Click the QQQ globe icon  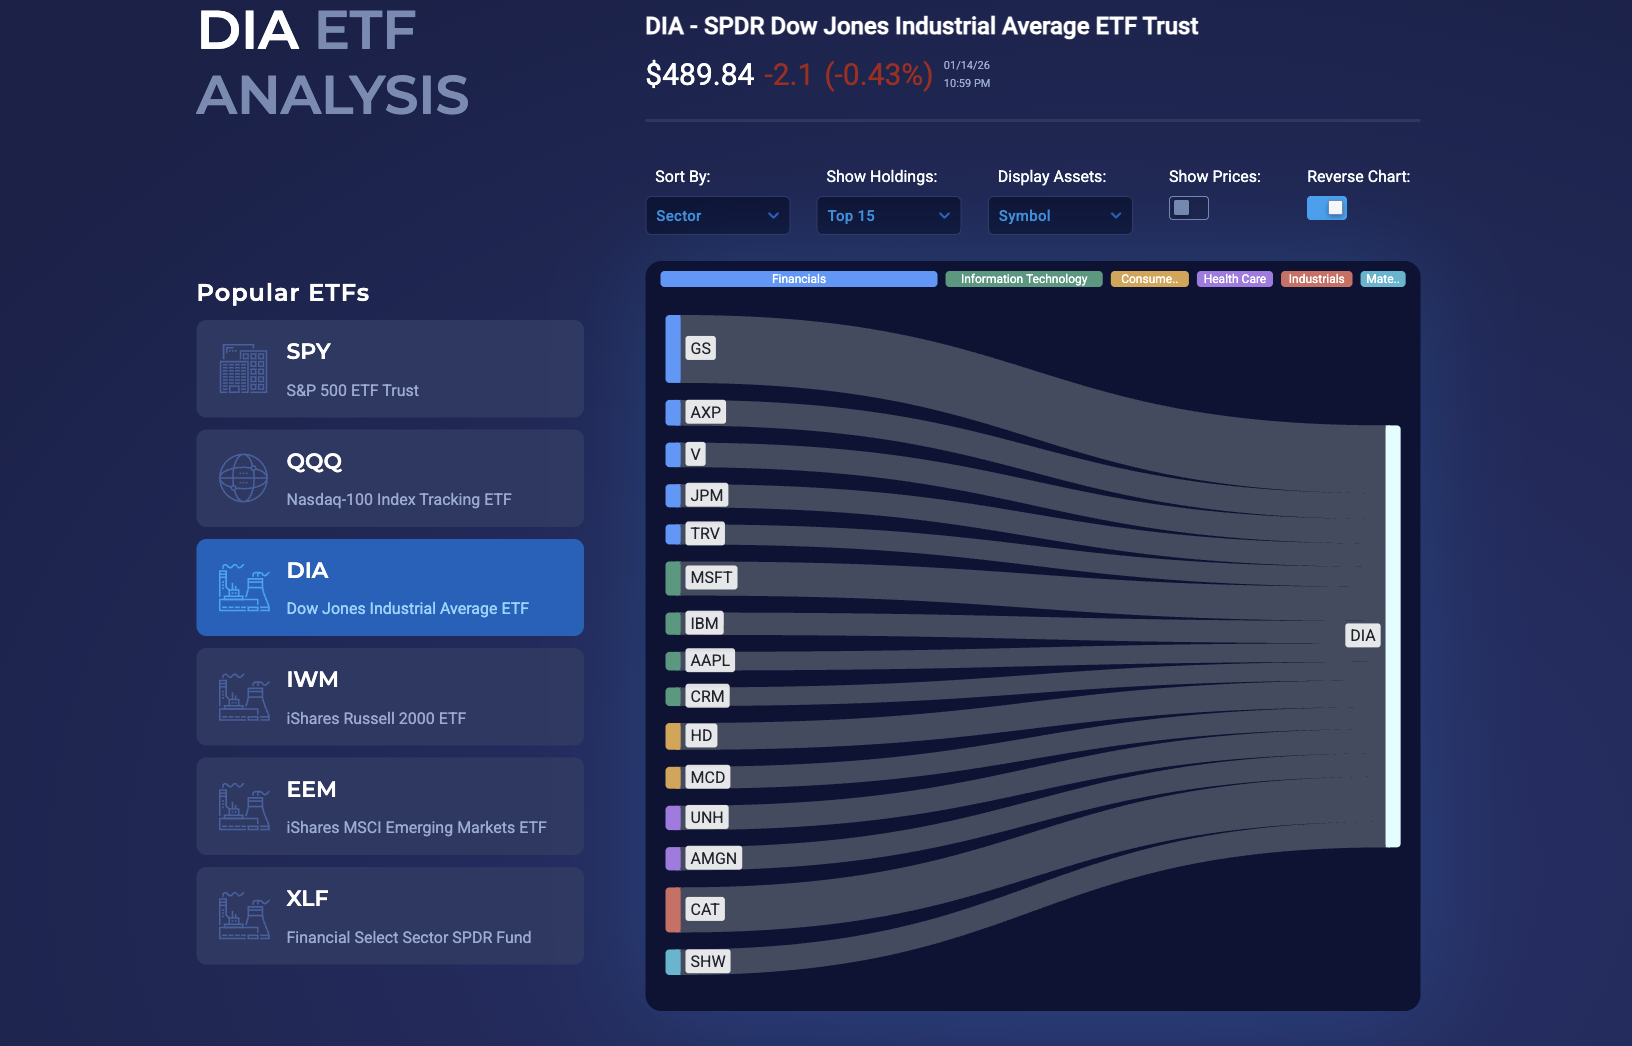(x=243, y=477)
